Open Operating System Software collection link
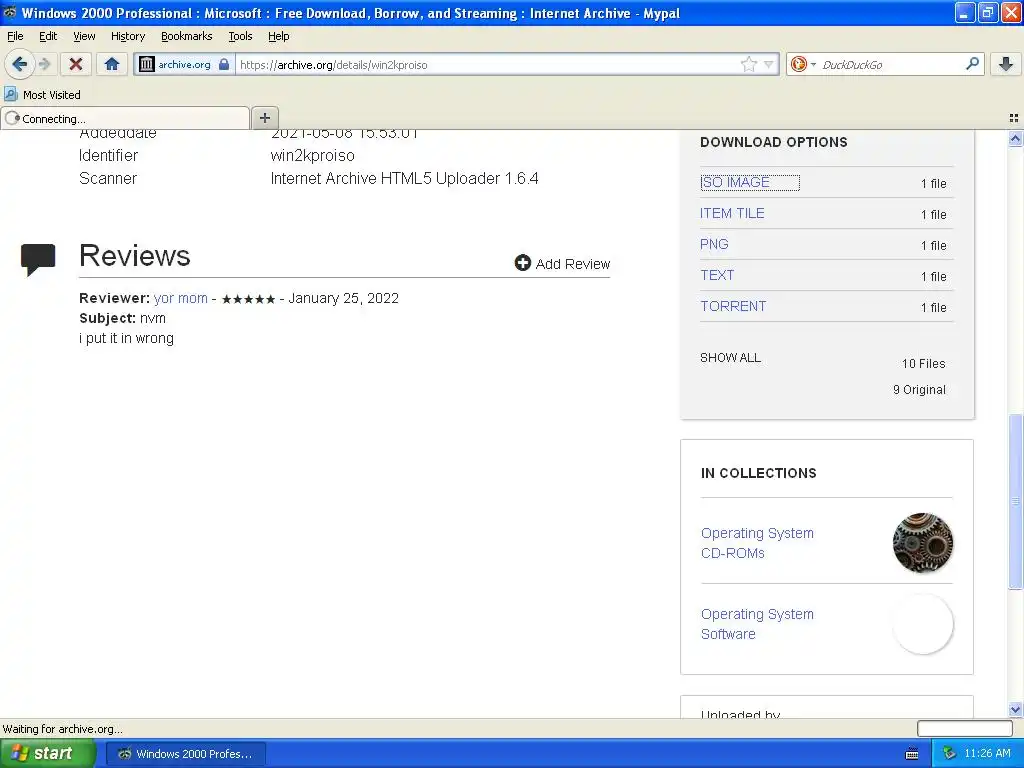Viewport: 1024px width, 768px height. coord(757,624)
